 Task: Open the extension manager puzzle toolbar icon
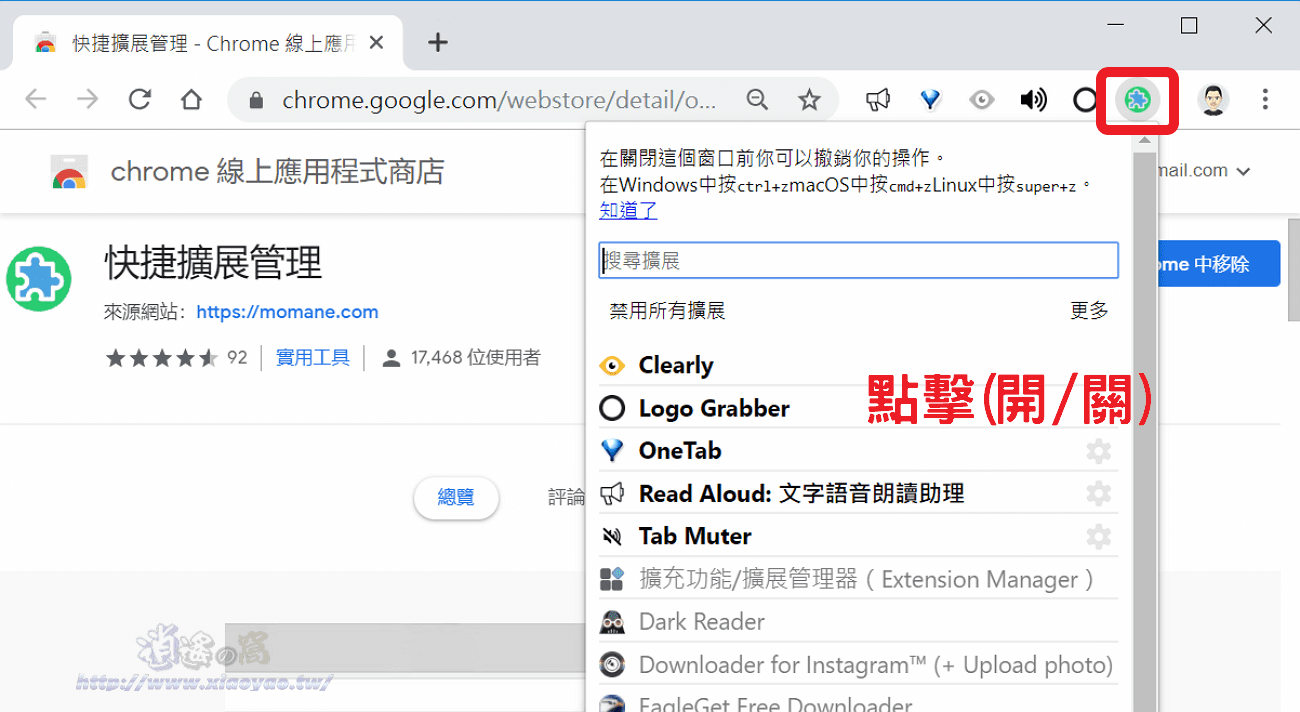[x=1137, y=99]
